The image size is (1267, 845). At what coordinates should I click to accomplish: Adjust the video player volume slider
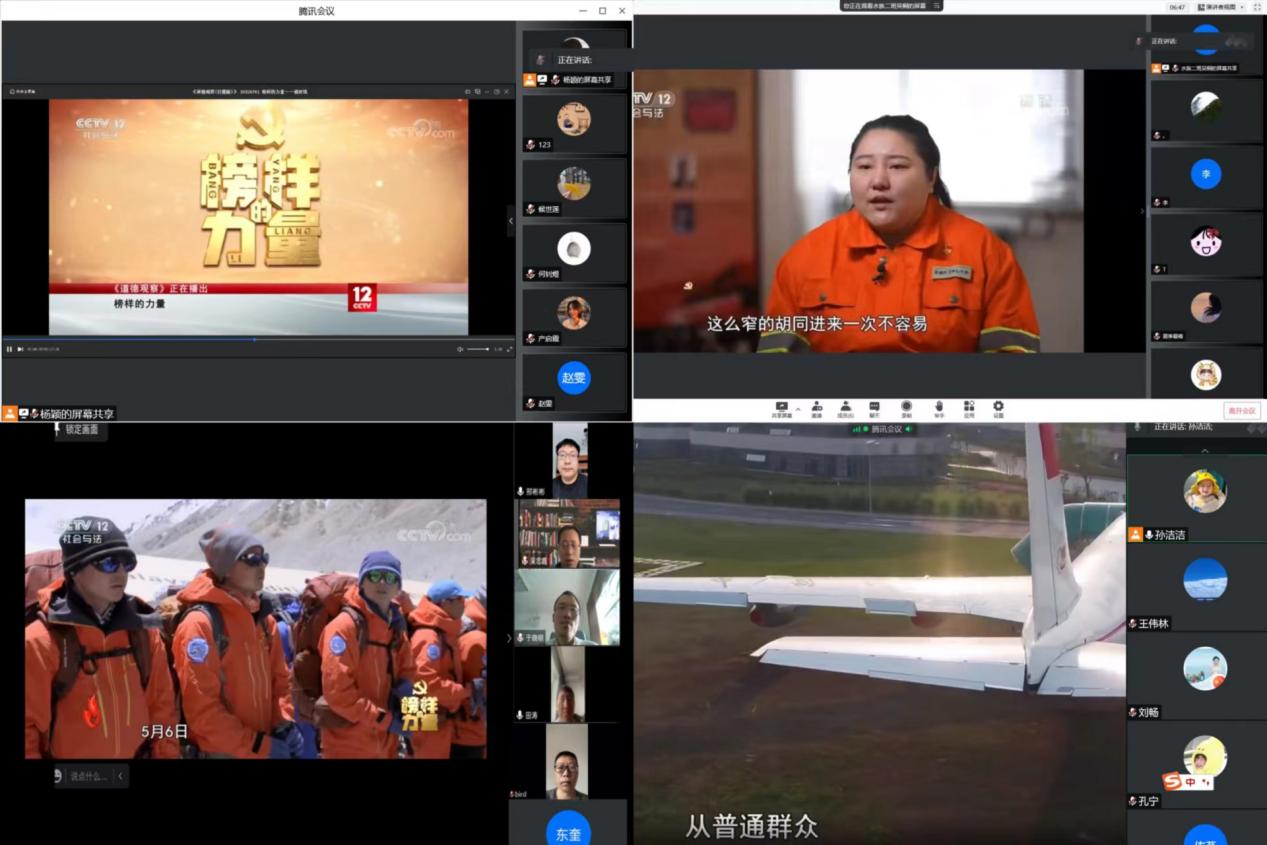pyautogui.click(x=479, y=349)
